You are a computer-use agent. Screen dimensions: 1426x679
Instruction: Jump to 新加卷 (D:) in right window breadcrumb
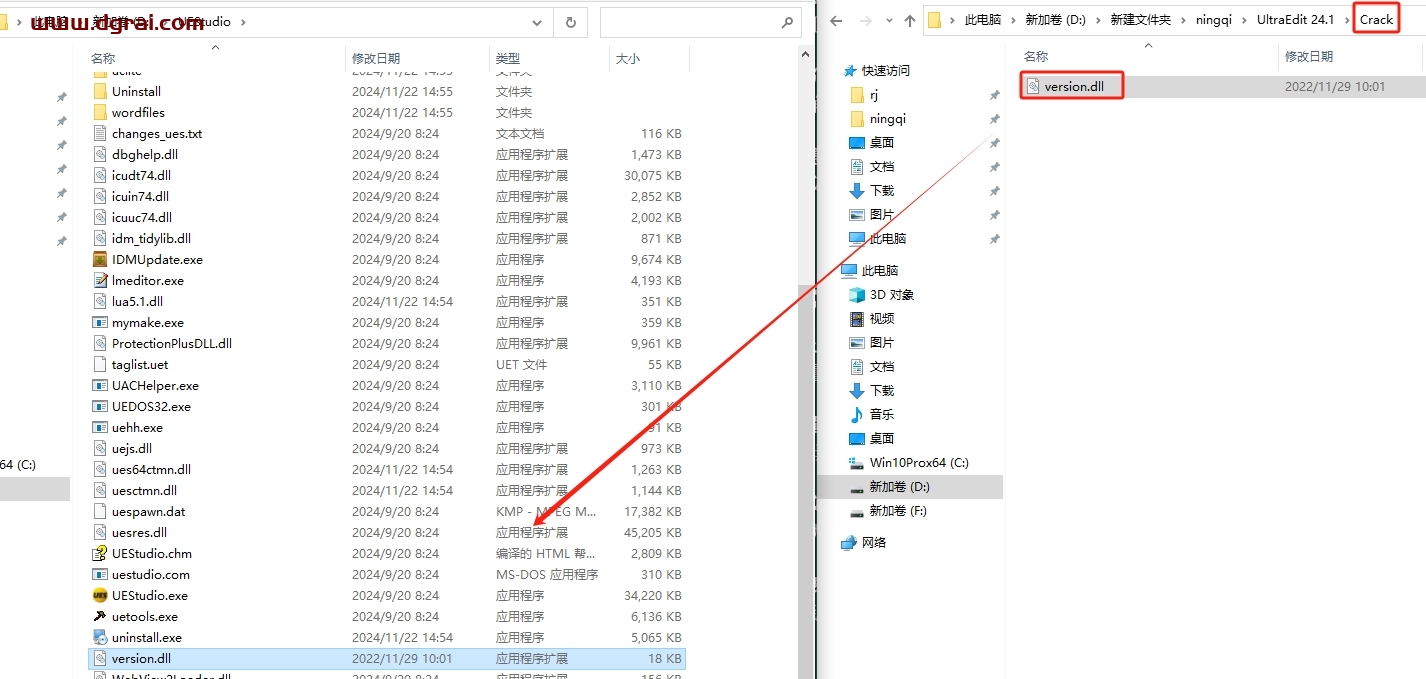(1056, 20)
